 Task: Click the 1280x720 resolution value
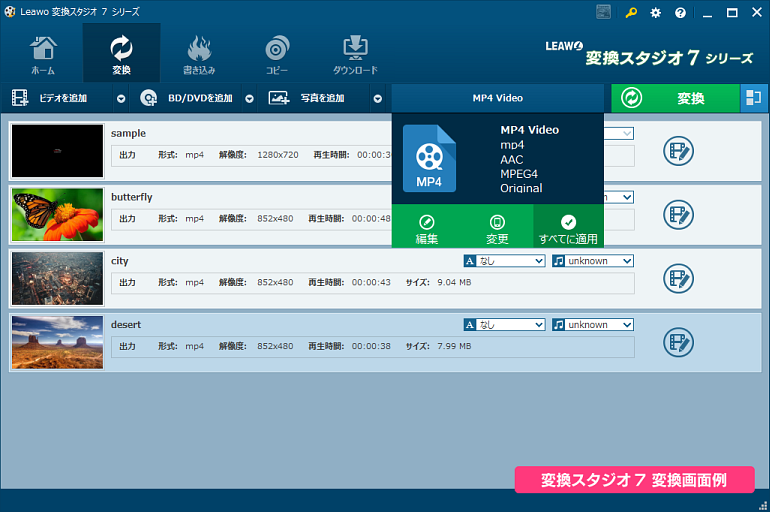click(278, 155)
